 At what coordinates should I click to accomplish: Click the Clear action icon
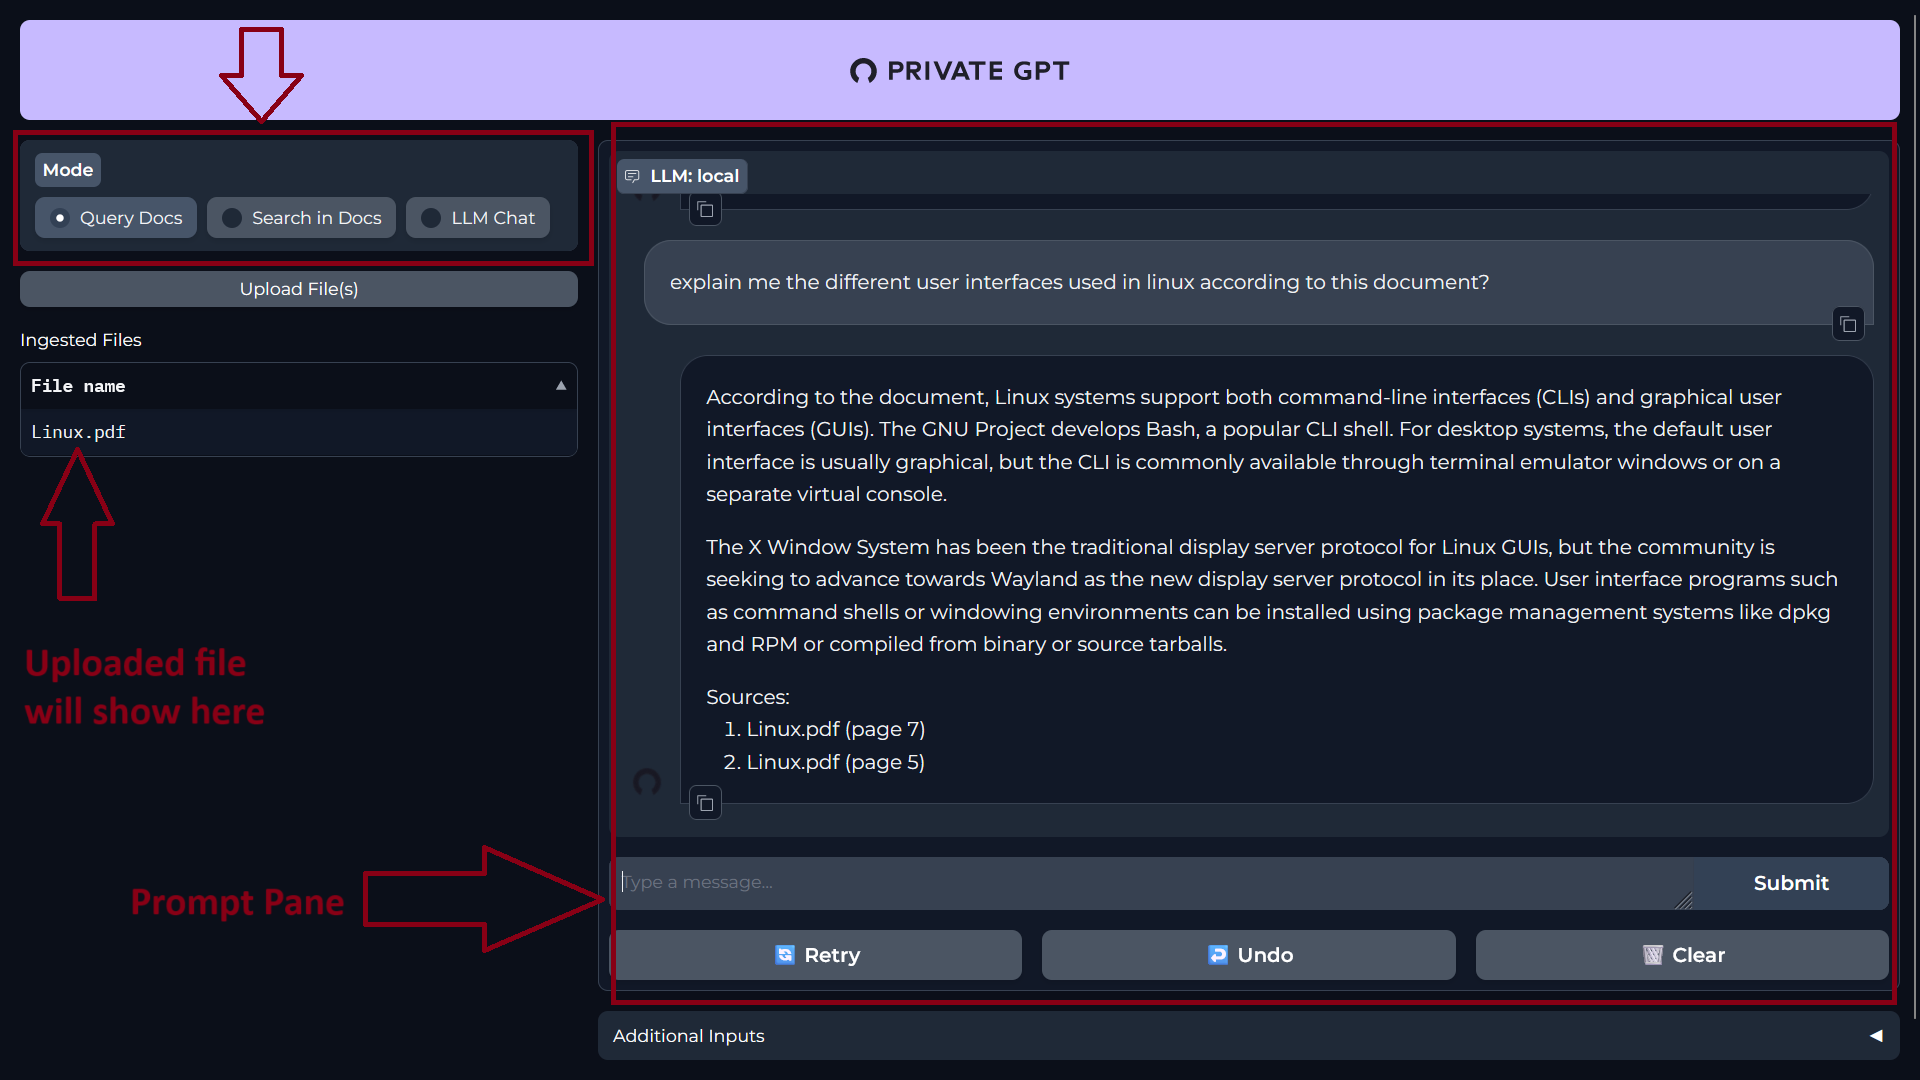tap(1651, 955)
